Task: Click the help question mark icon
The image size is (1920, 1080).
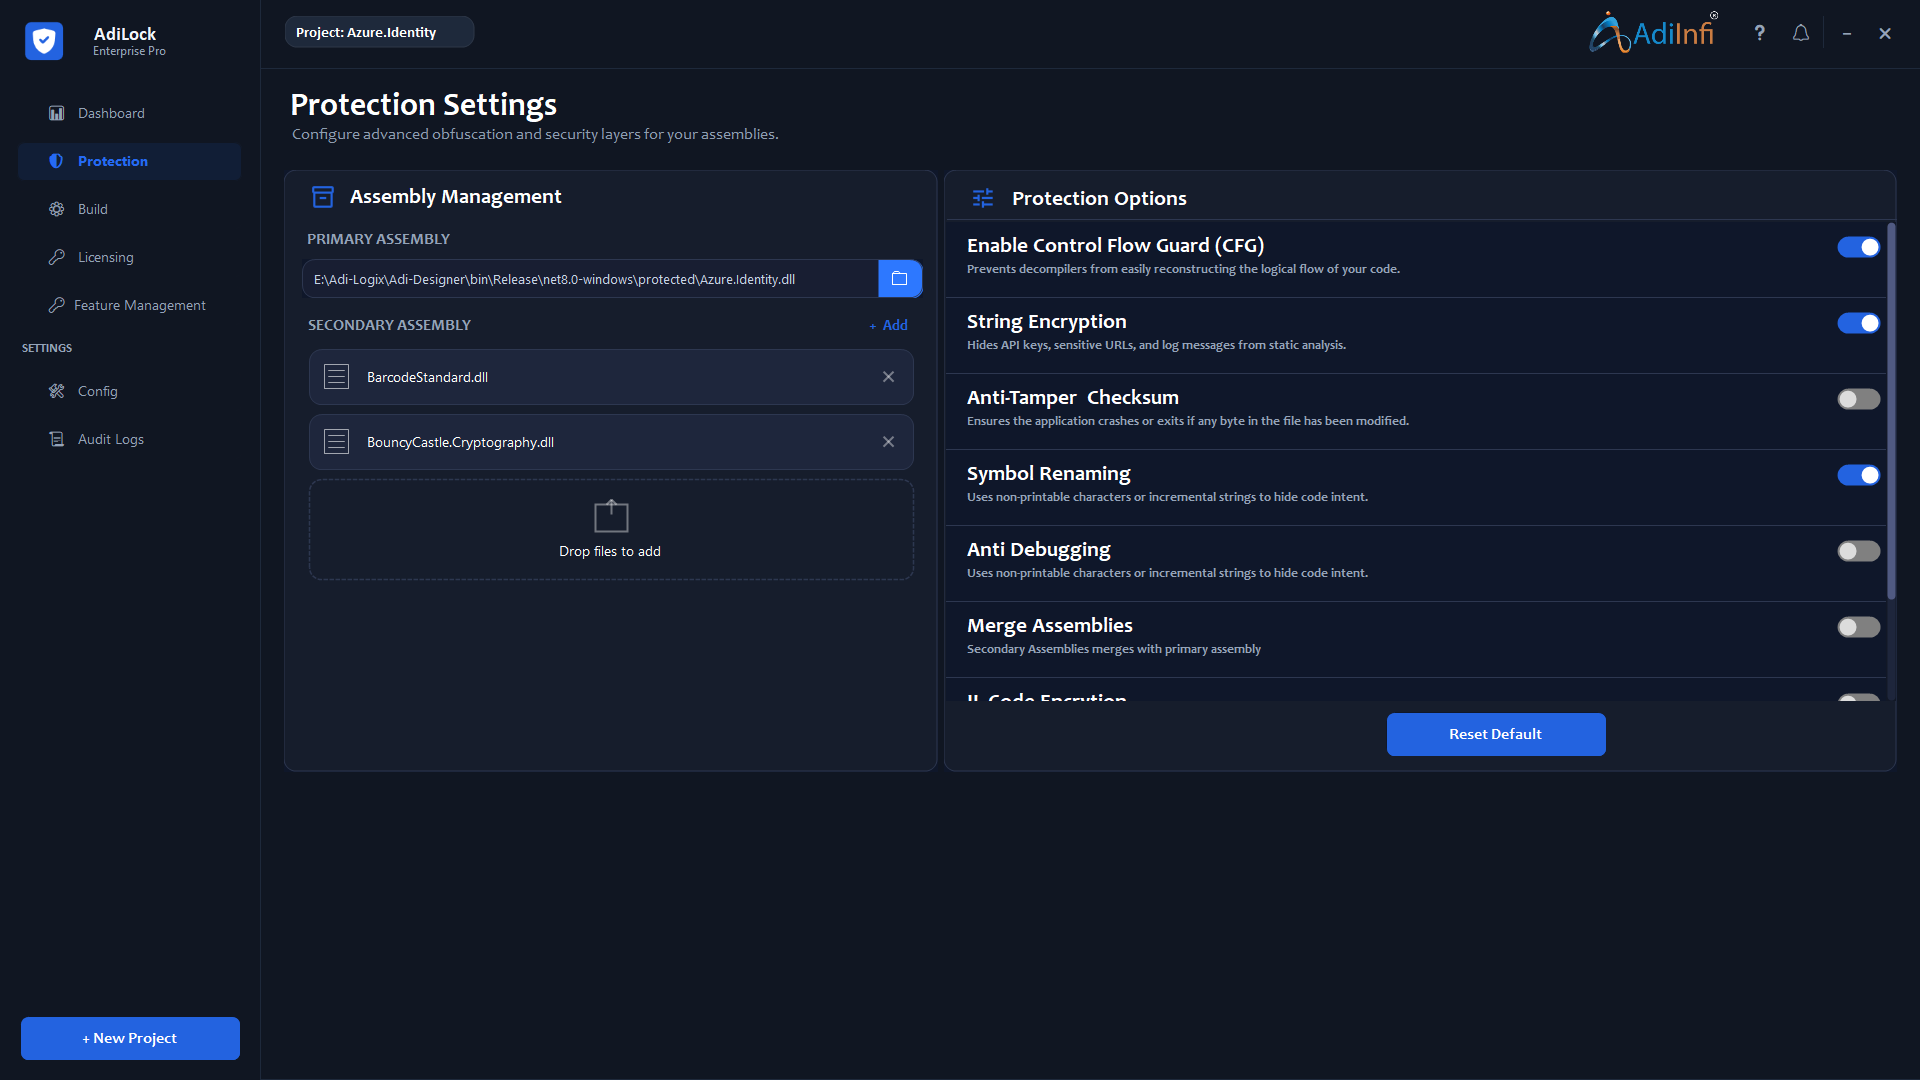Action: coord(1759,33)
